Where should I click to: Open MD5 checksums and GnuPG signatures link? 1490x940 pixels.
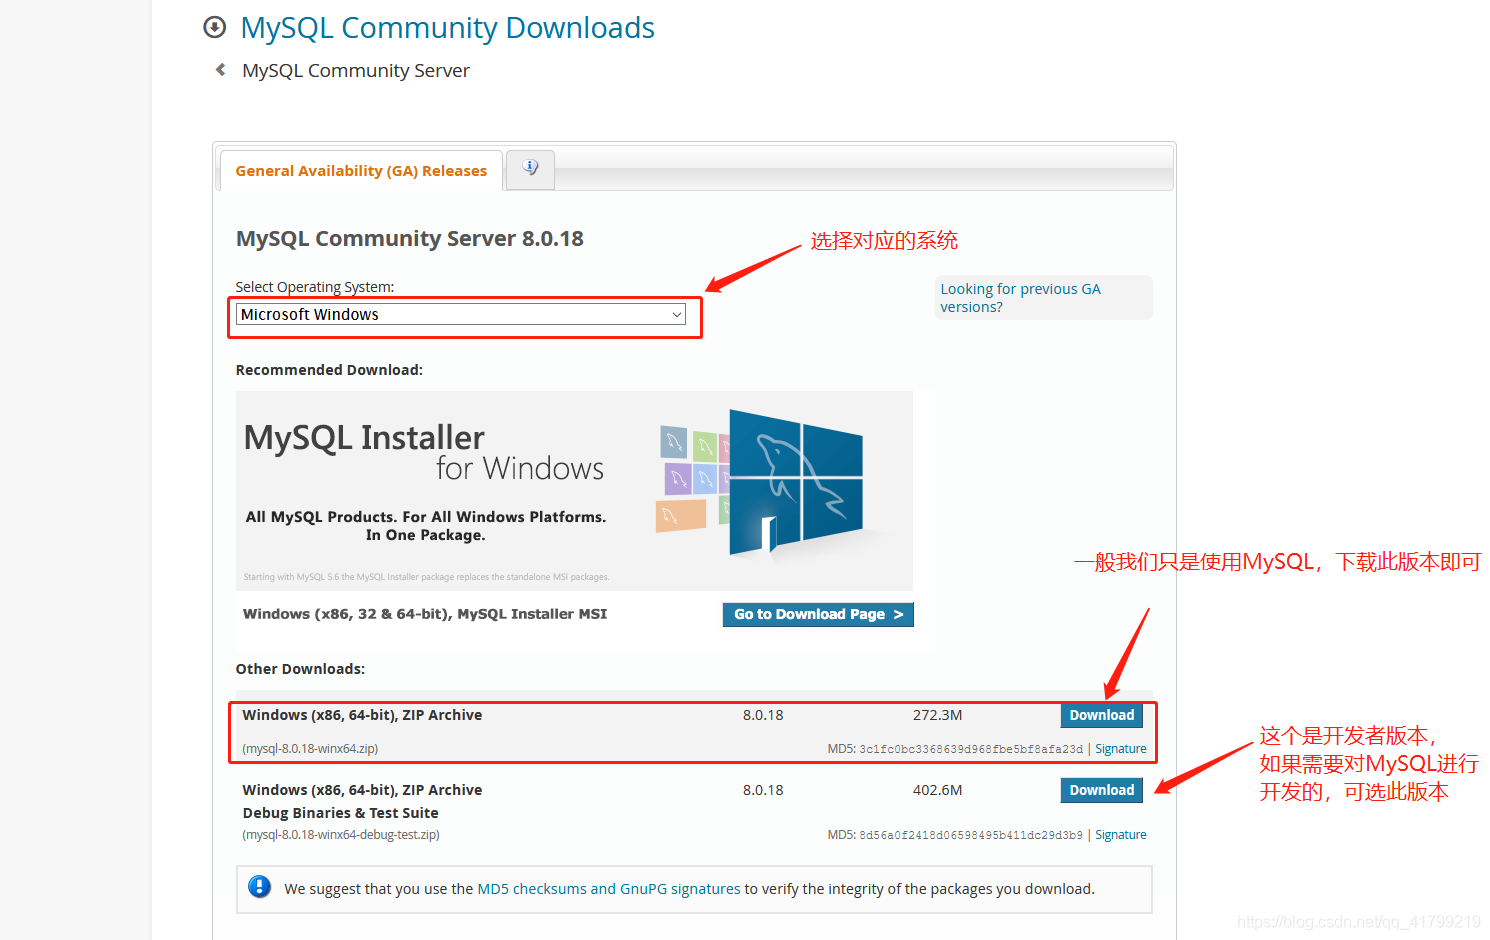pos(609,889)
